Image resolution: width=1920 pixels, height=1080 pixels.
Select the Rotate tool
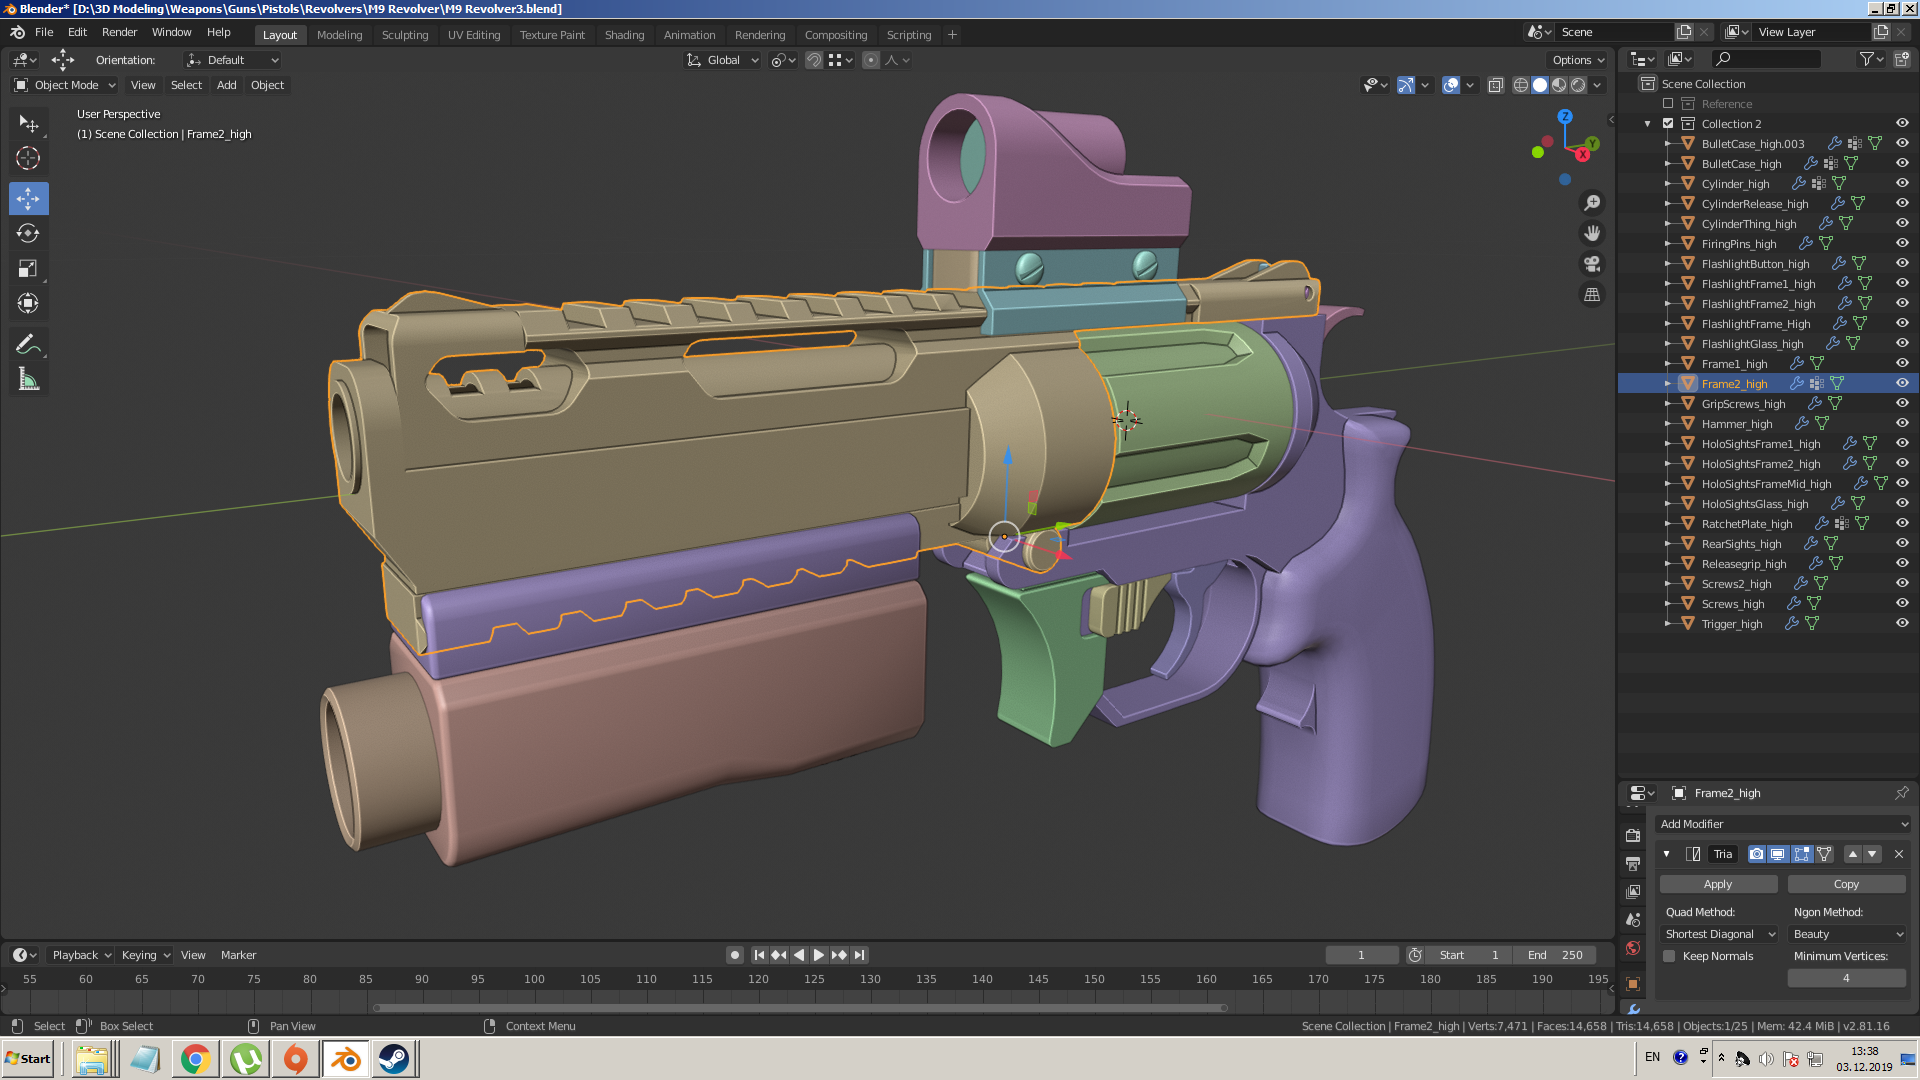(28, 233)
